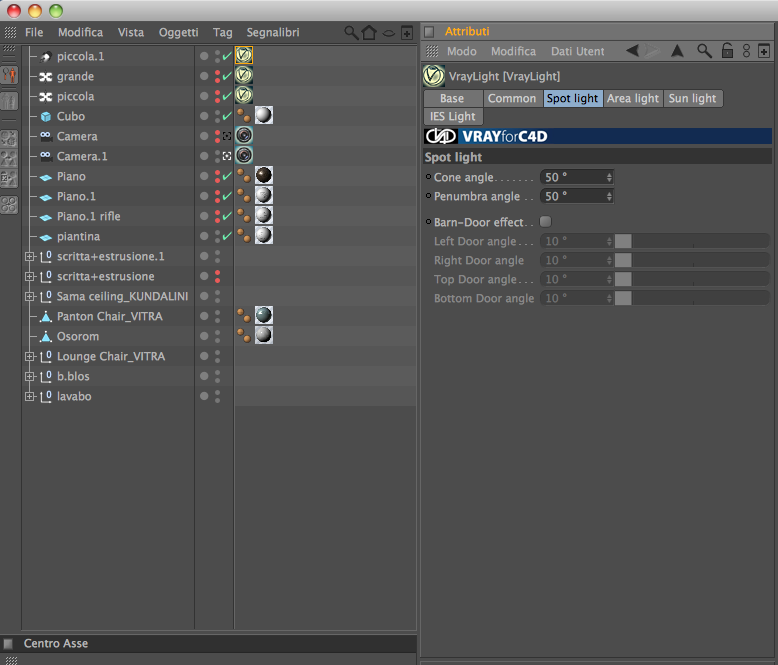
Task: Click the back arrow in Attributi panel
Action: [632, 51]
